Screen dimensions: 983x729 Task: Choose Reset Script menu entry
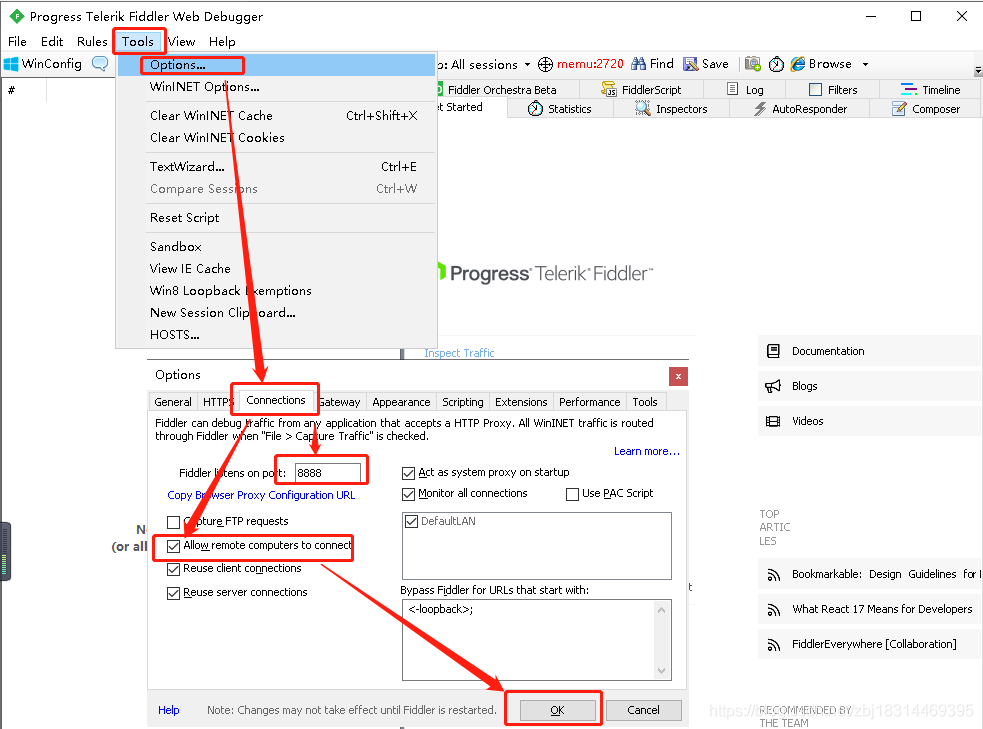(277, 218)
